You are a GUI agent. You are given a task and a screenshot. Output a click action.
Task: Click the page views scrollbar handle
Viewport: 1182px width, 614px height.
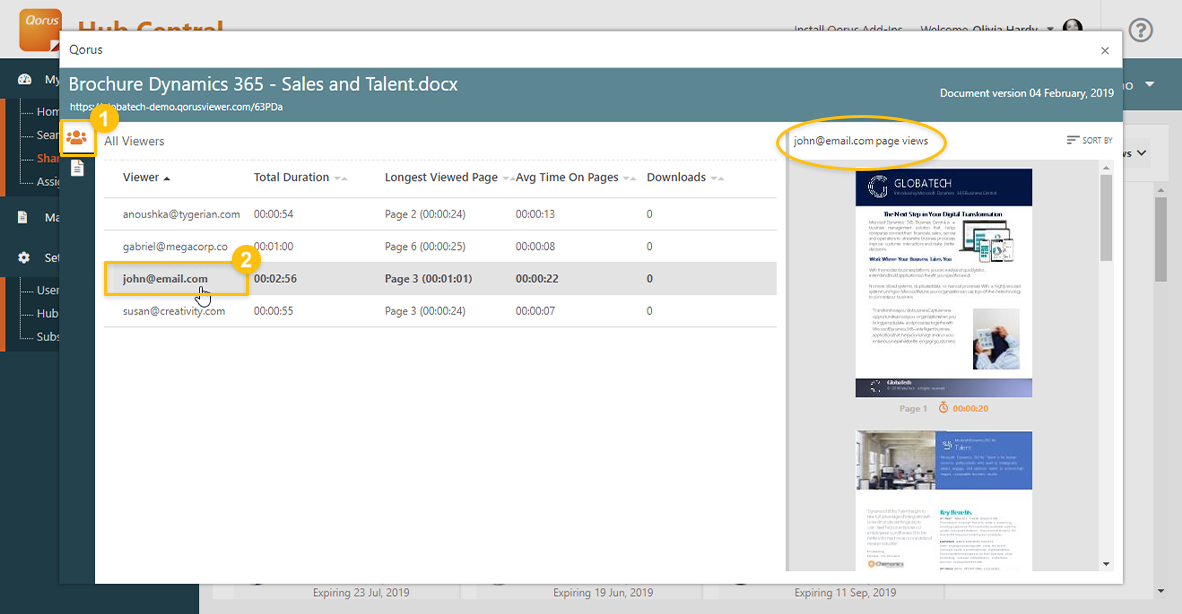pyautogui.click(x=1106, y=218)
